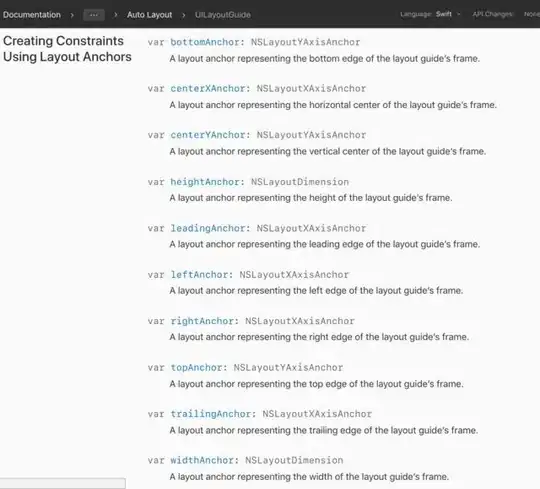Viewport: 540px width, 489px height.
Task: Open the Language Swift dropdown
Action: pos(430,14)
